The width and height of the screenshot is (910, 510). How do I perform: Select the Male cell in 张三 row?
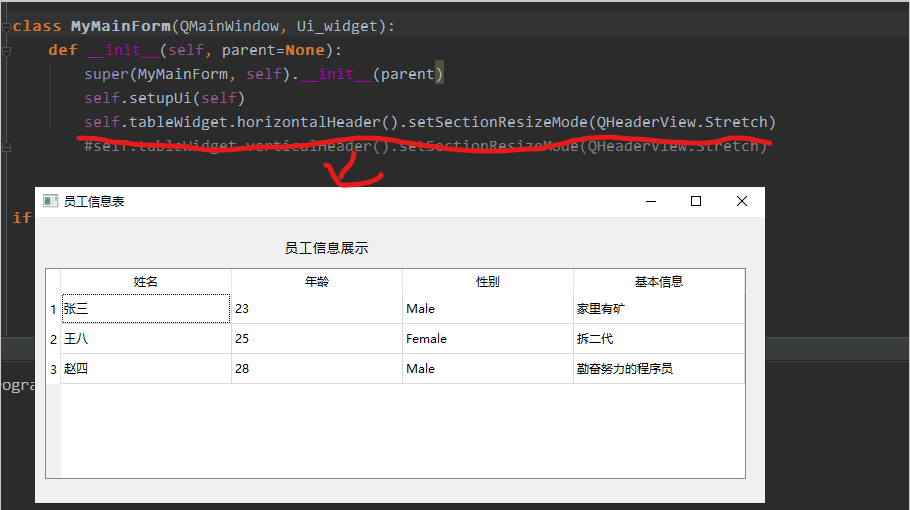click(488, 309)
